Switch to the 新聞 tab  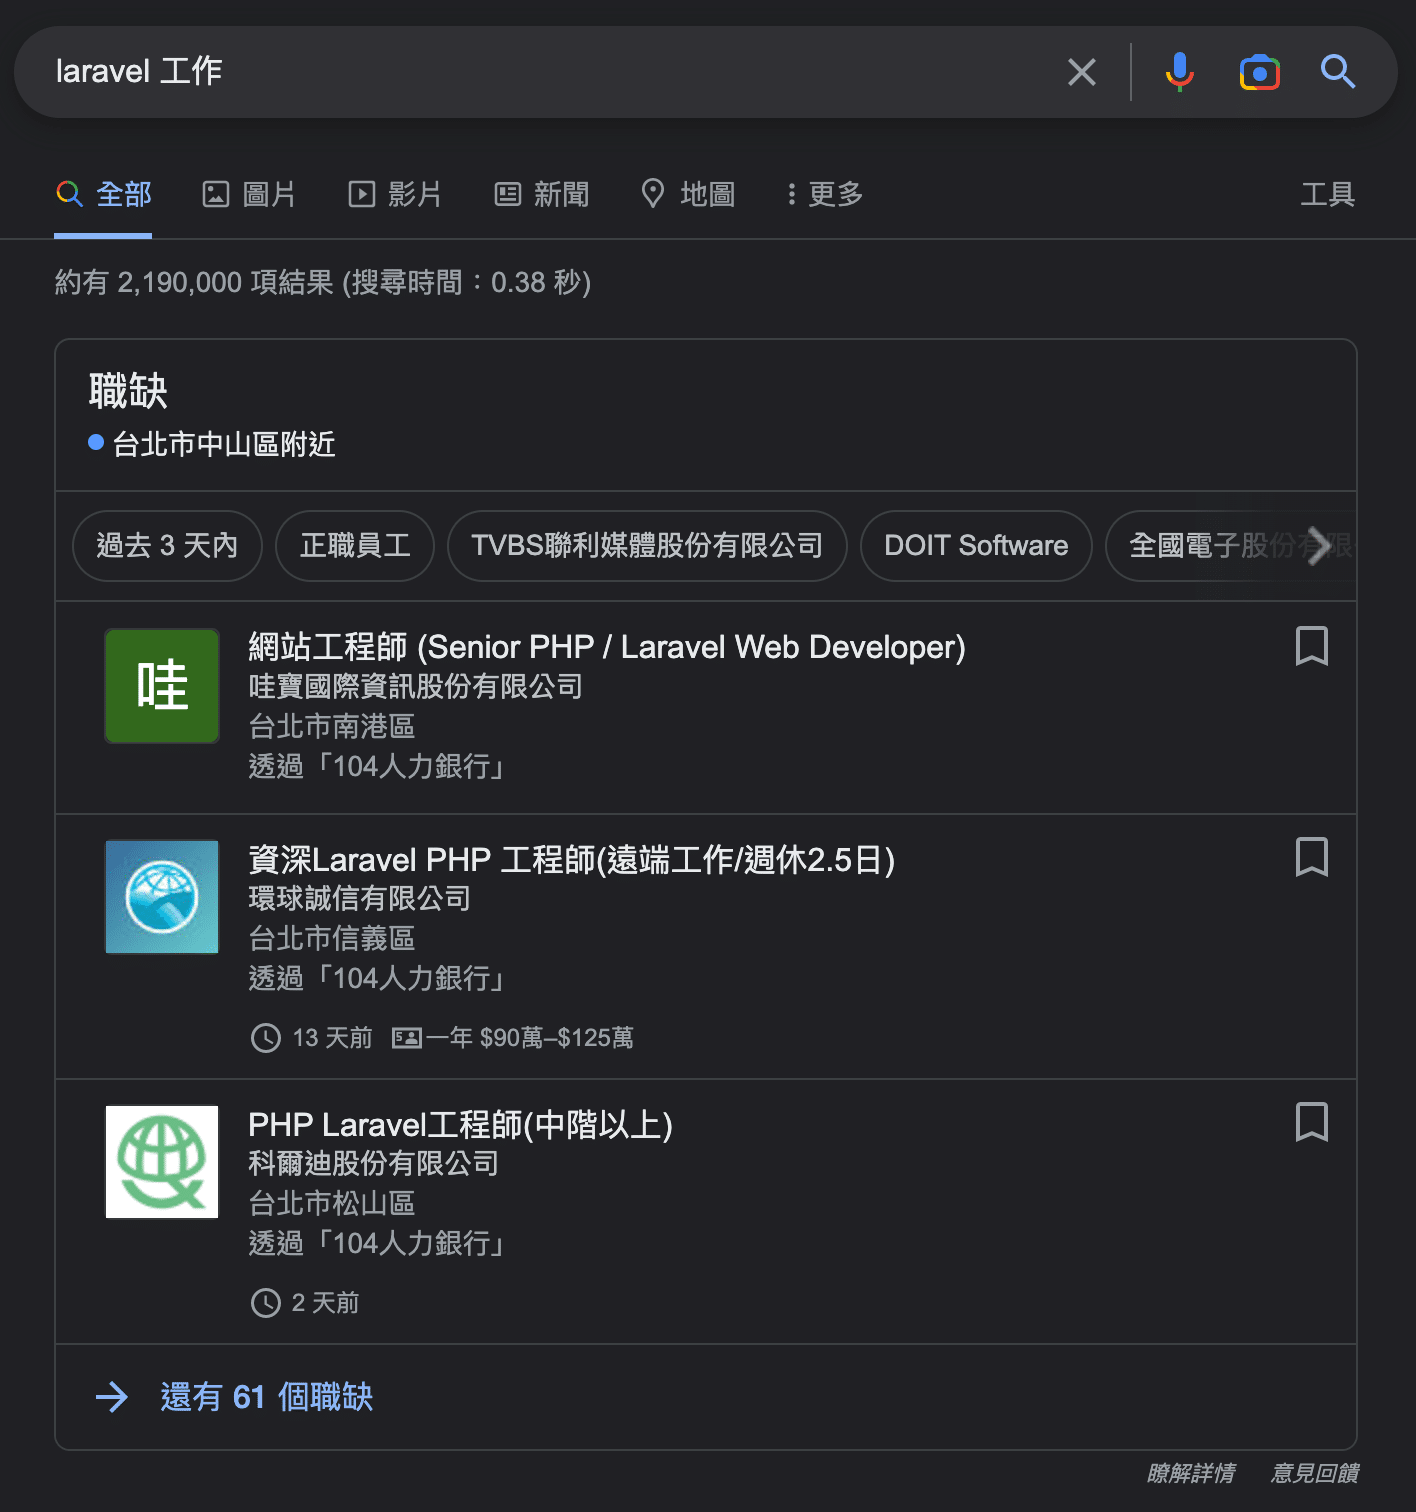(x=542, y=194)
